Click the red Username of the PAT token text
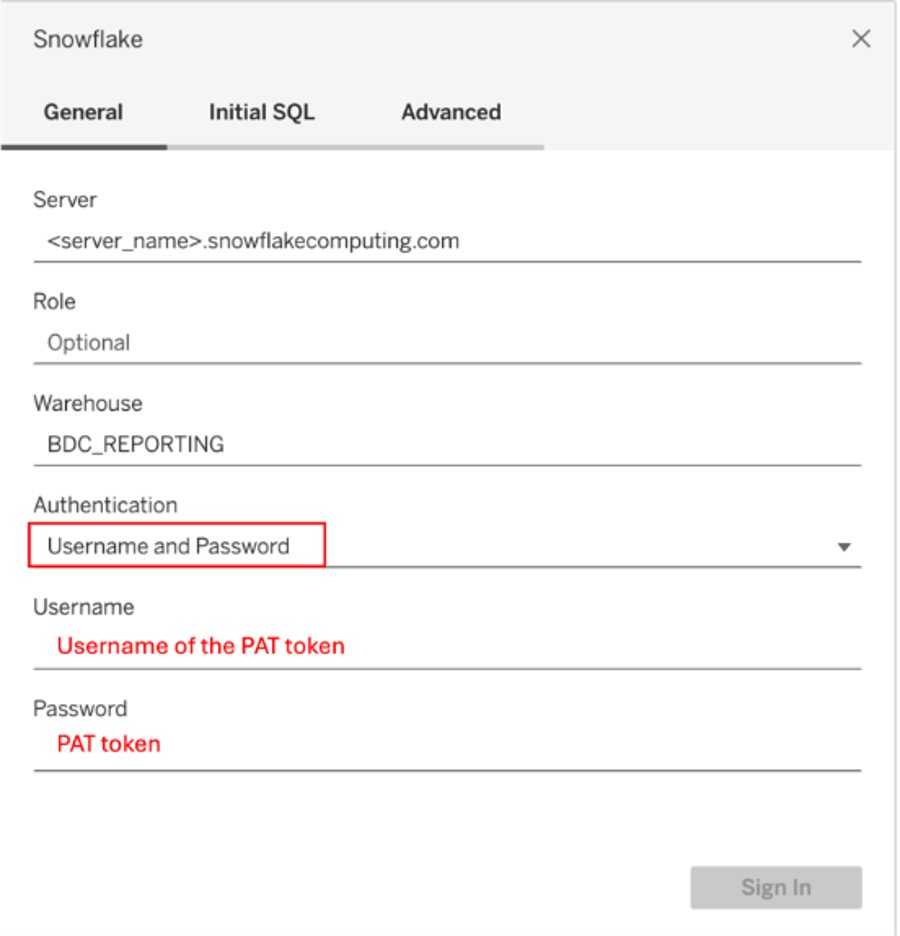 (200, 646)
